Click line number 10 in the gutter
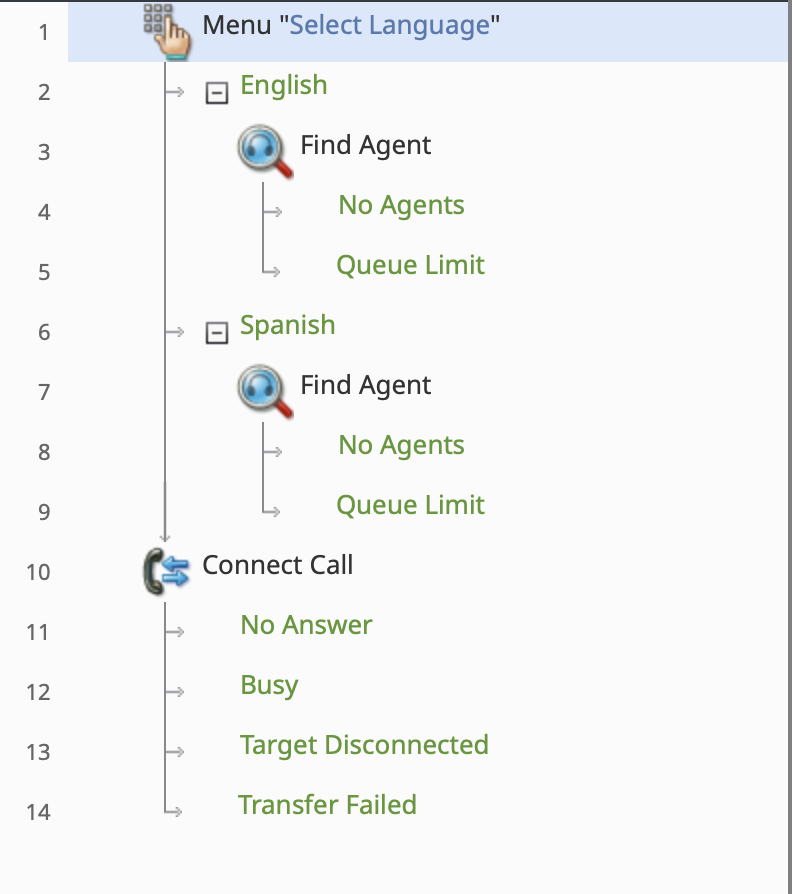Screen dimensions: 792x894 pos(38,572)
